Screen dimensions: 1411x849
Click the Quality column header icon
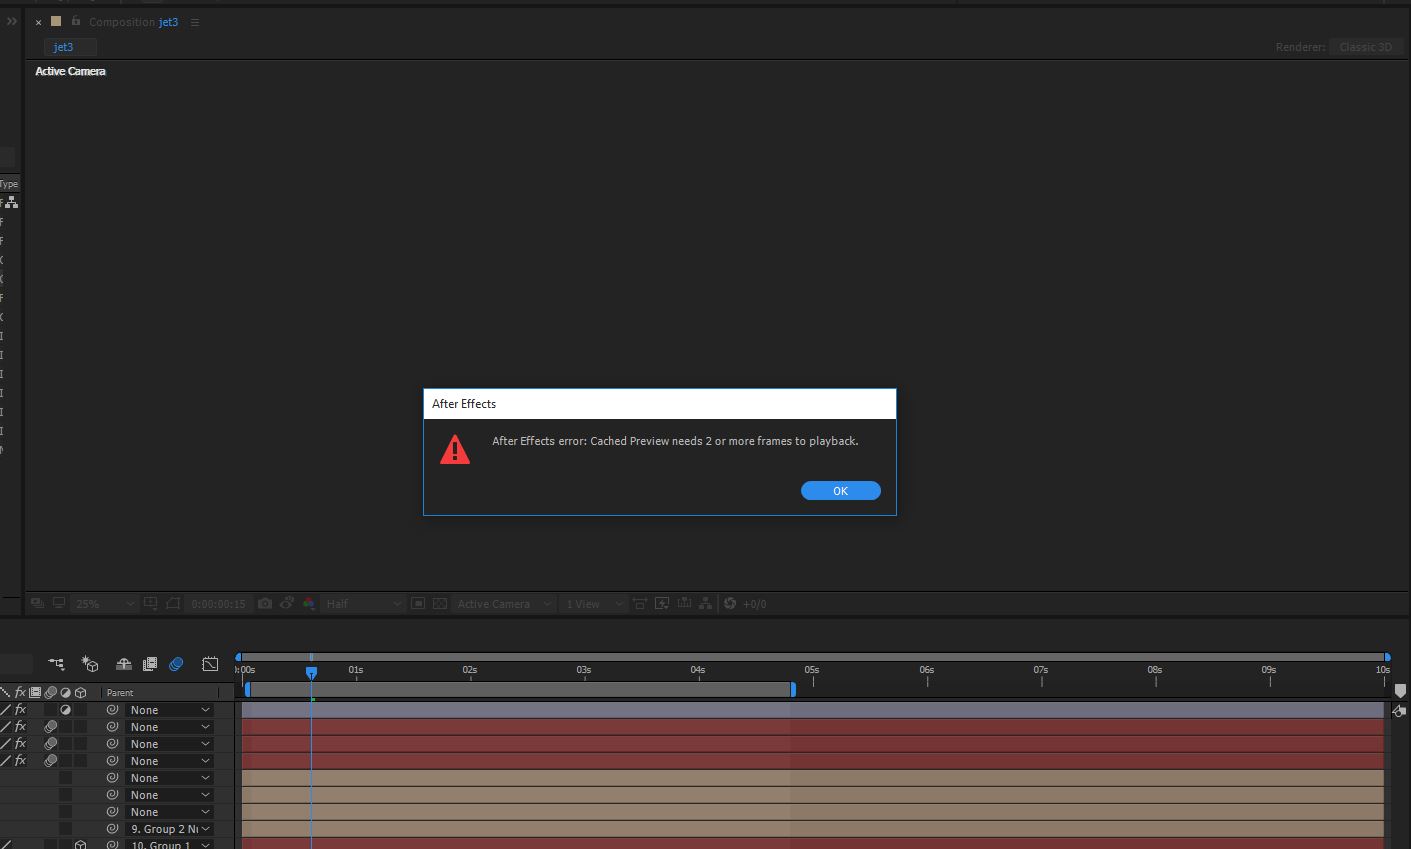[x=6, y=692]
